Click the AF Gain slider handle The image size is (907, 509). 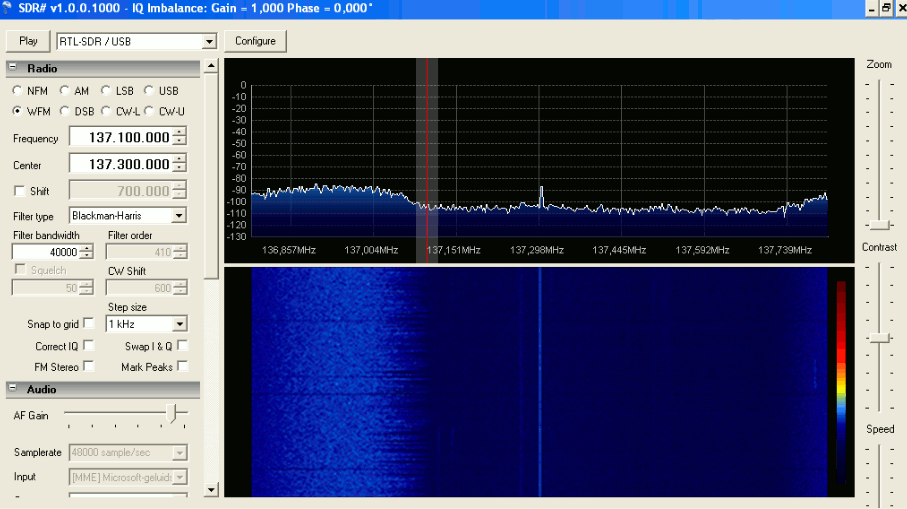coord(174,413)
